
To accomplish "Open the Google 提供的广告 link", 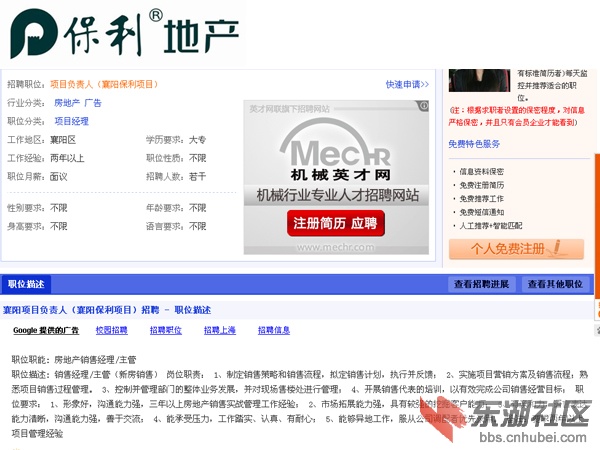I will pyautogui.click(x=46, y=330).
